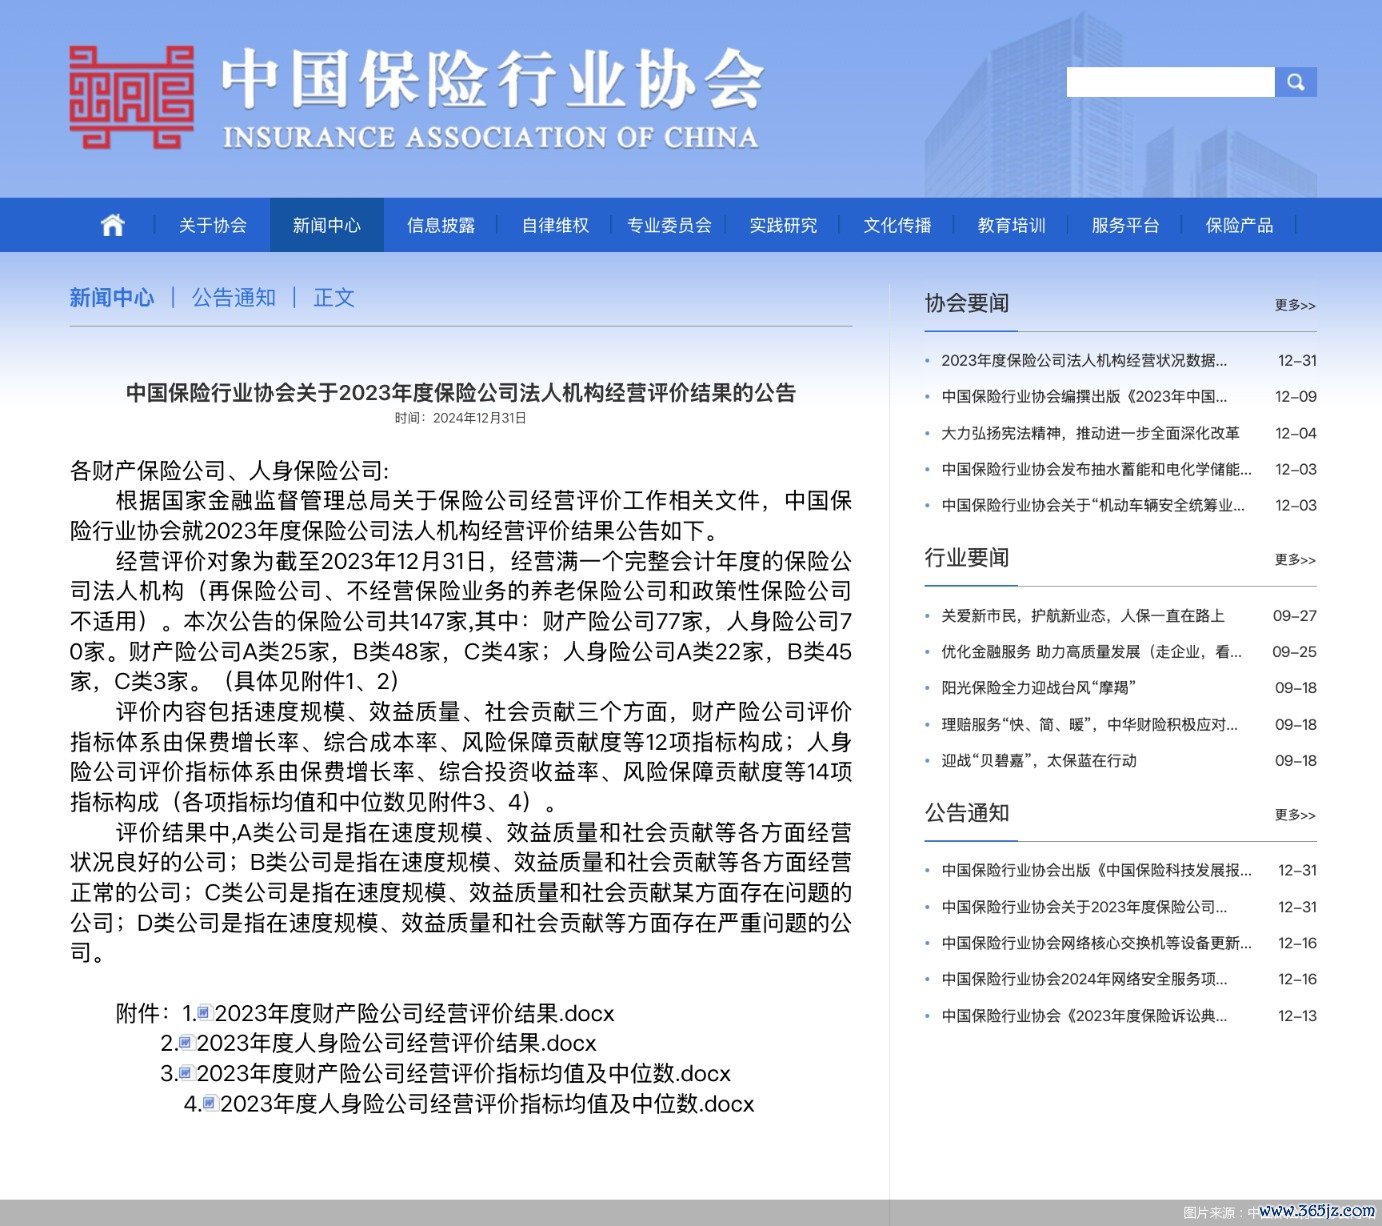Open 网络核心交换机等设备更新 notice
1382x1226 pixels.
click(x=1096, y=943)
